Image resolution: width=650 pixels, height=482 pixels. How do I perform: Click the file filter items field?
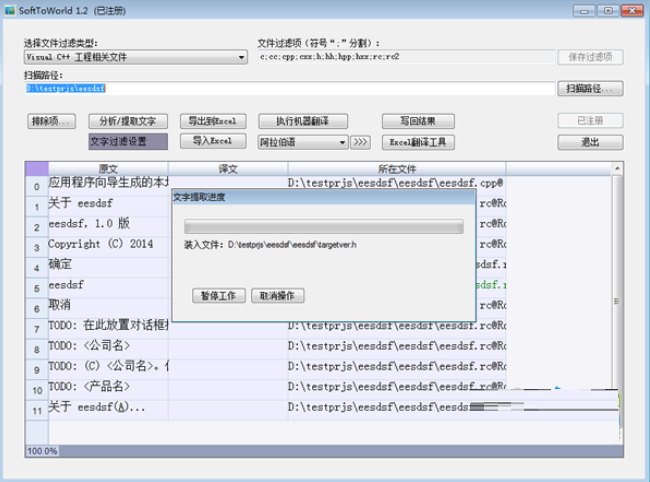[406, 57]
